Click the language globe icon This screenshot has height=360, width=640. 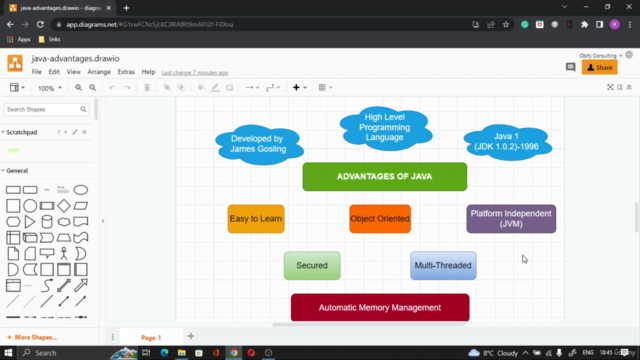629,55
